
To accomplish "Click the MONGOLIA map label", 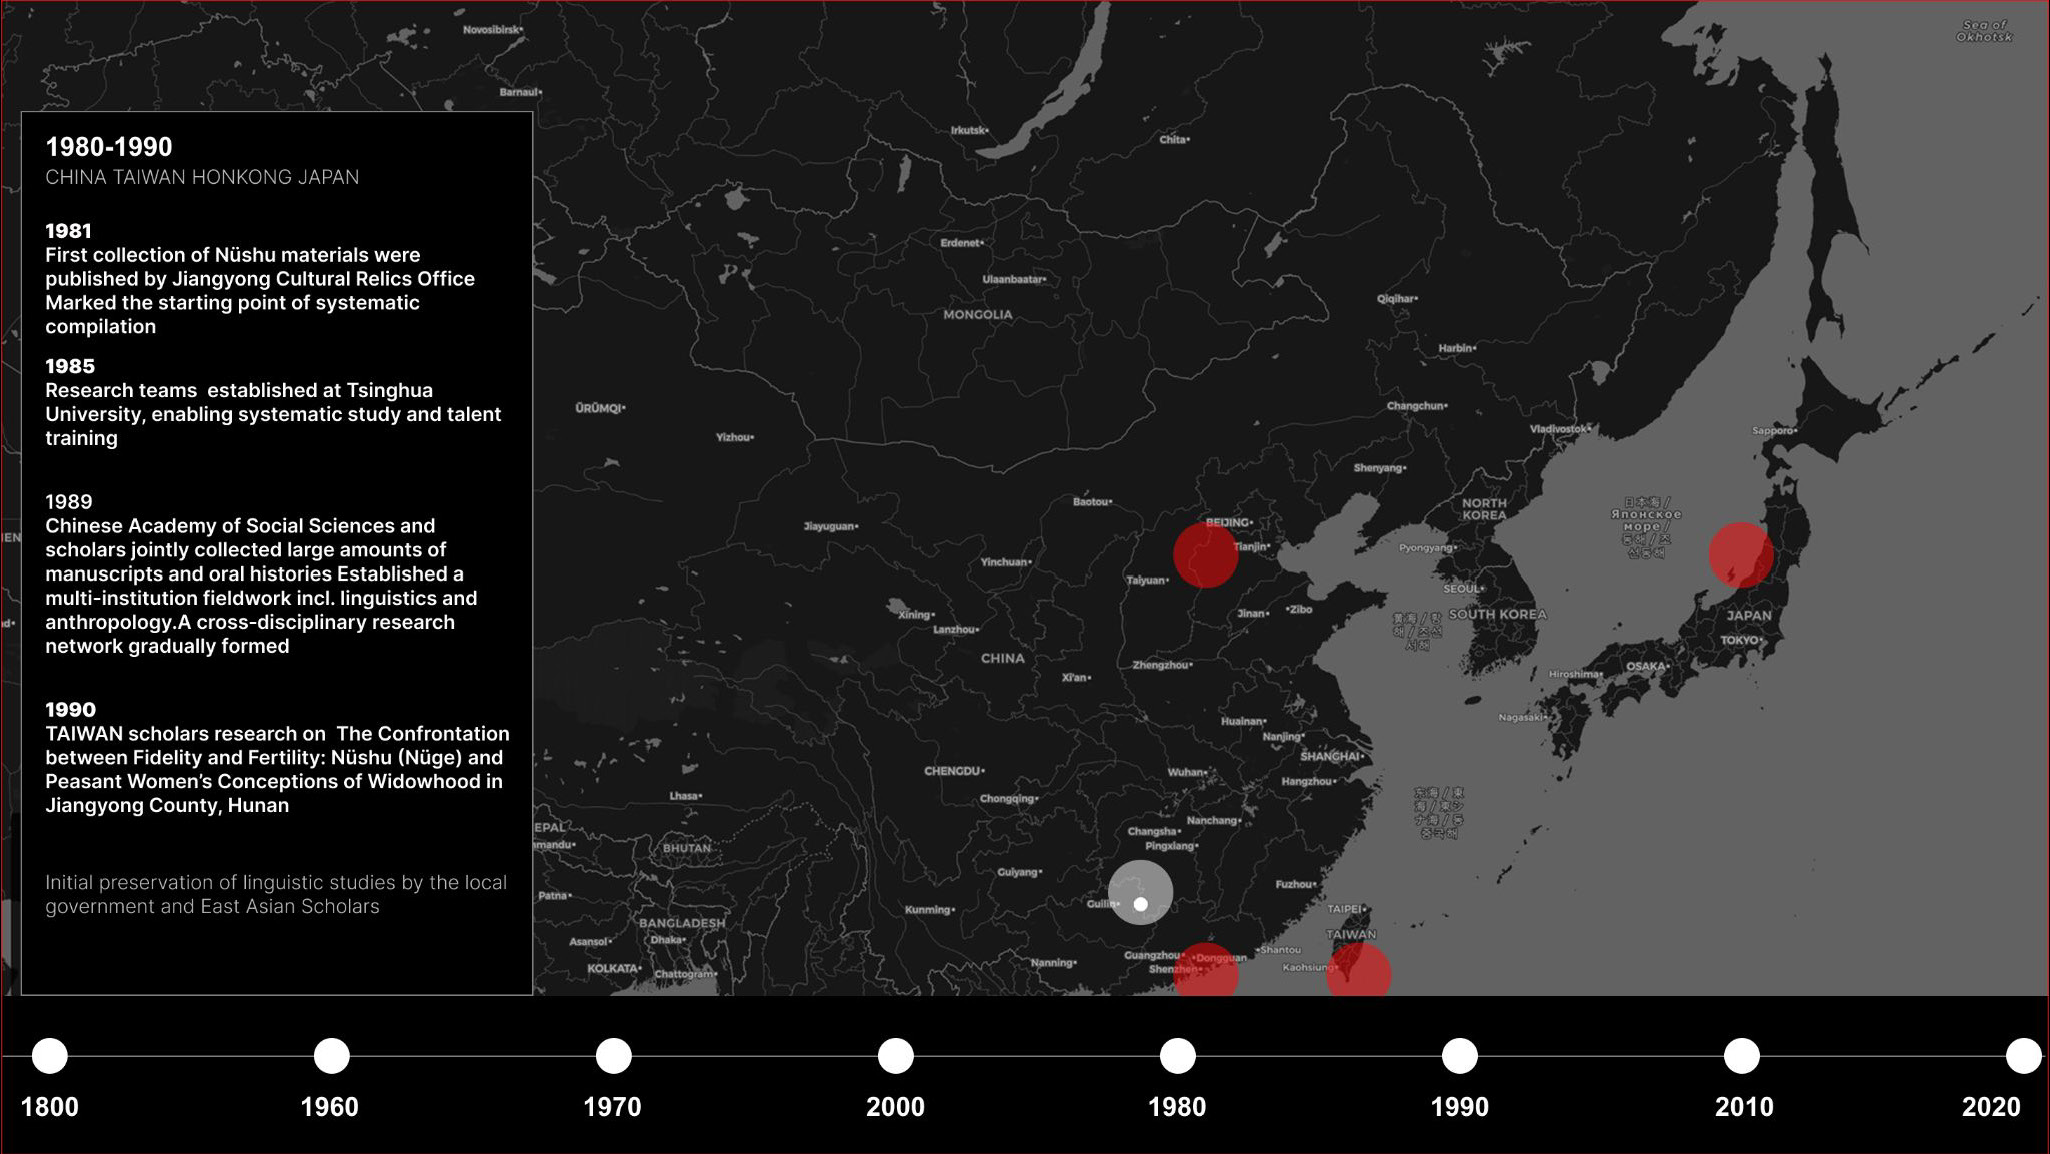I will pos(978,315).
